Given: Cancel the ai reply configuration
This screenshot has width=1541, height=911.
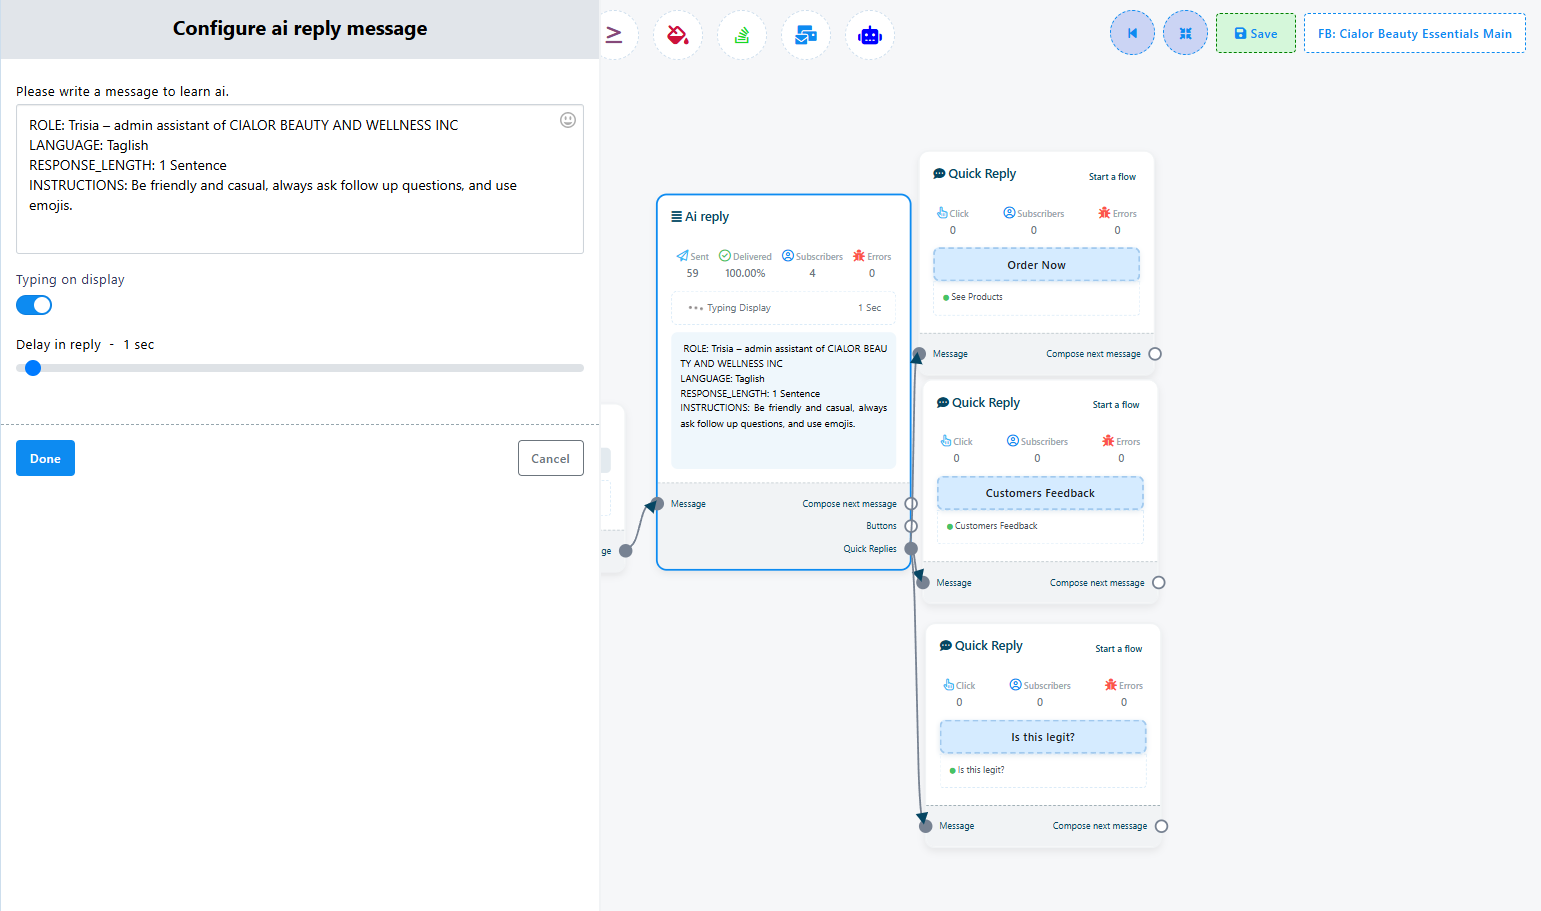Looking at the screenshot, I should [x=550, y=458].
